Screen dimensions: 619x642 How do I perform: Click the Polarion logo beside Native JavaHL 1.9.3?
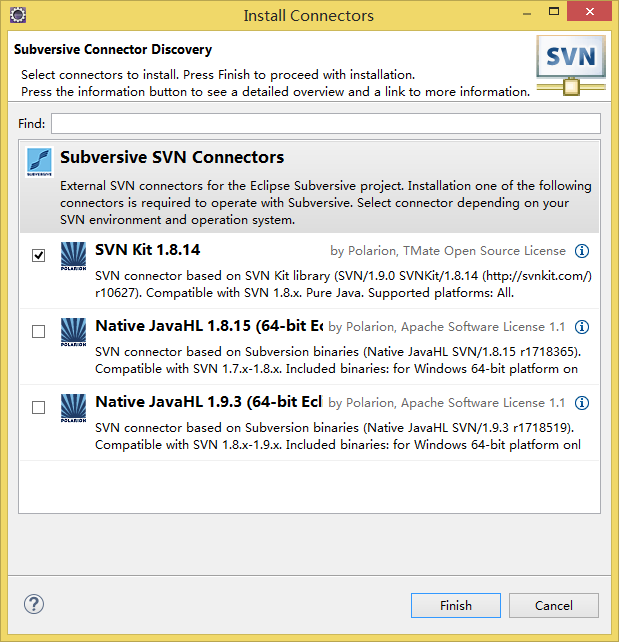pyautogui.click(x=73, y=408)
